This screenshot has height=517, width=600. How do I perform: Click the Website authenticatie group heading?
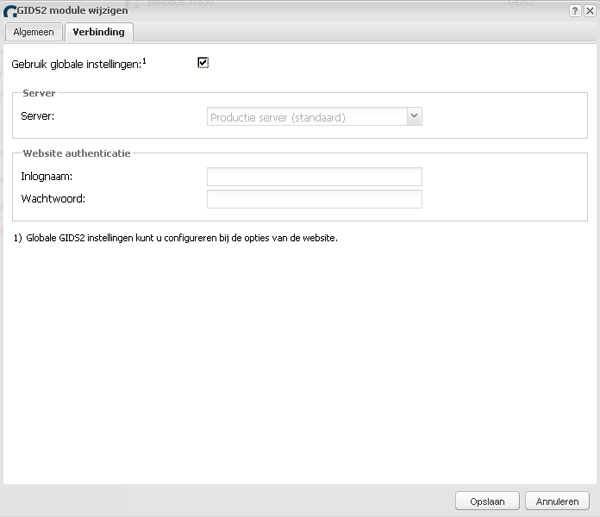coord(77,153)
